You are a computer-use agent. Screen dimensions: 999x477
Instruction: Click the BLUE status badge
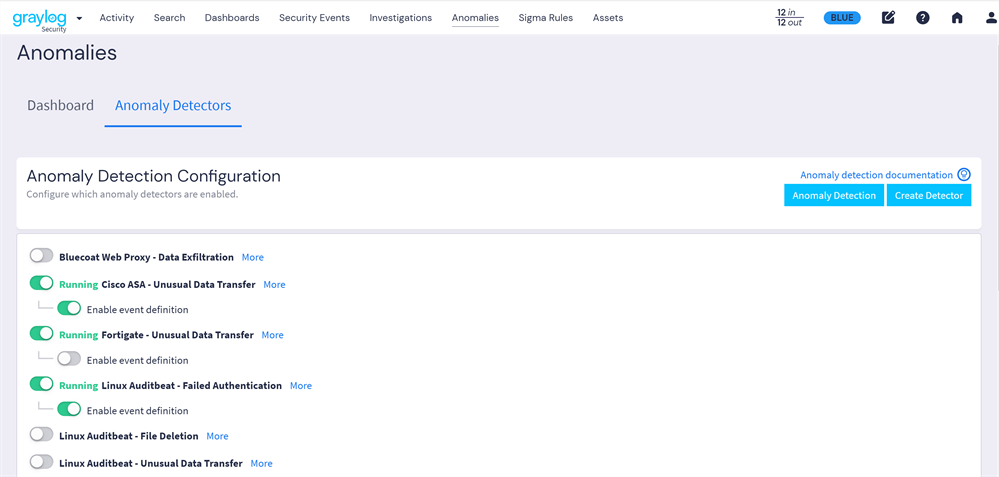(x=842, y=18)
